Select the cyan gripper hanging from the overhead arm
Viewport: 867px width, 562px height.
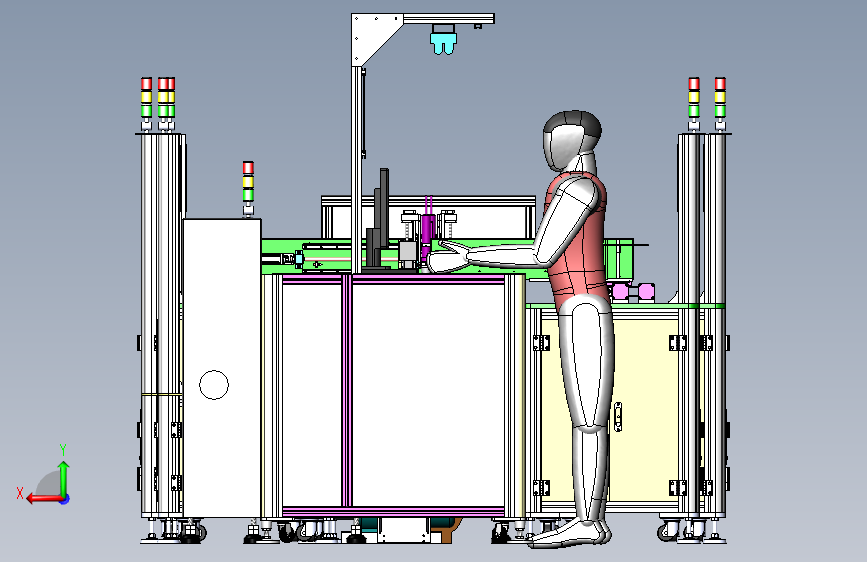tap(444, 44)
